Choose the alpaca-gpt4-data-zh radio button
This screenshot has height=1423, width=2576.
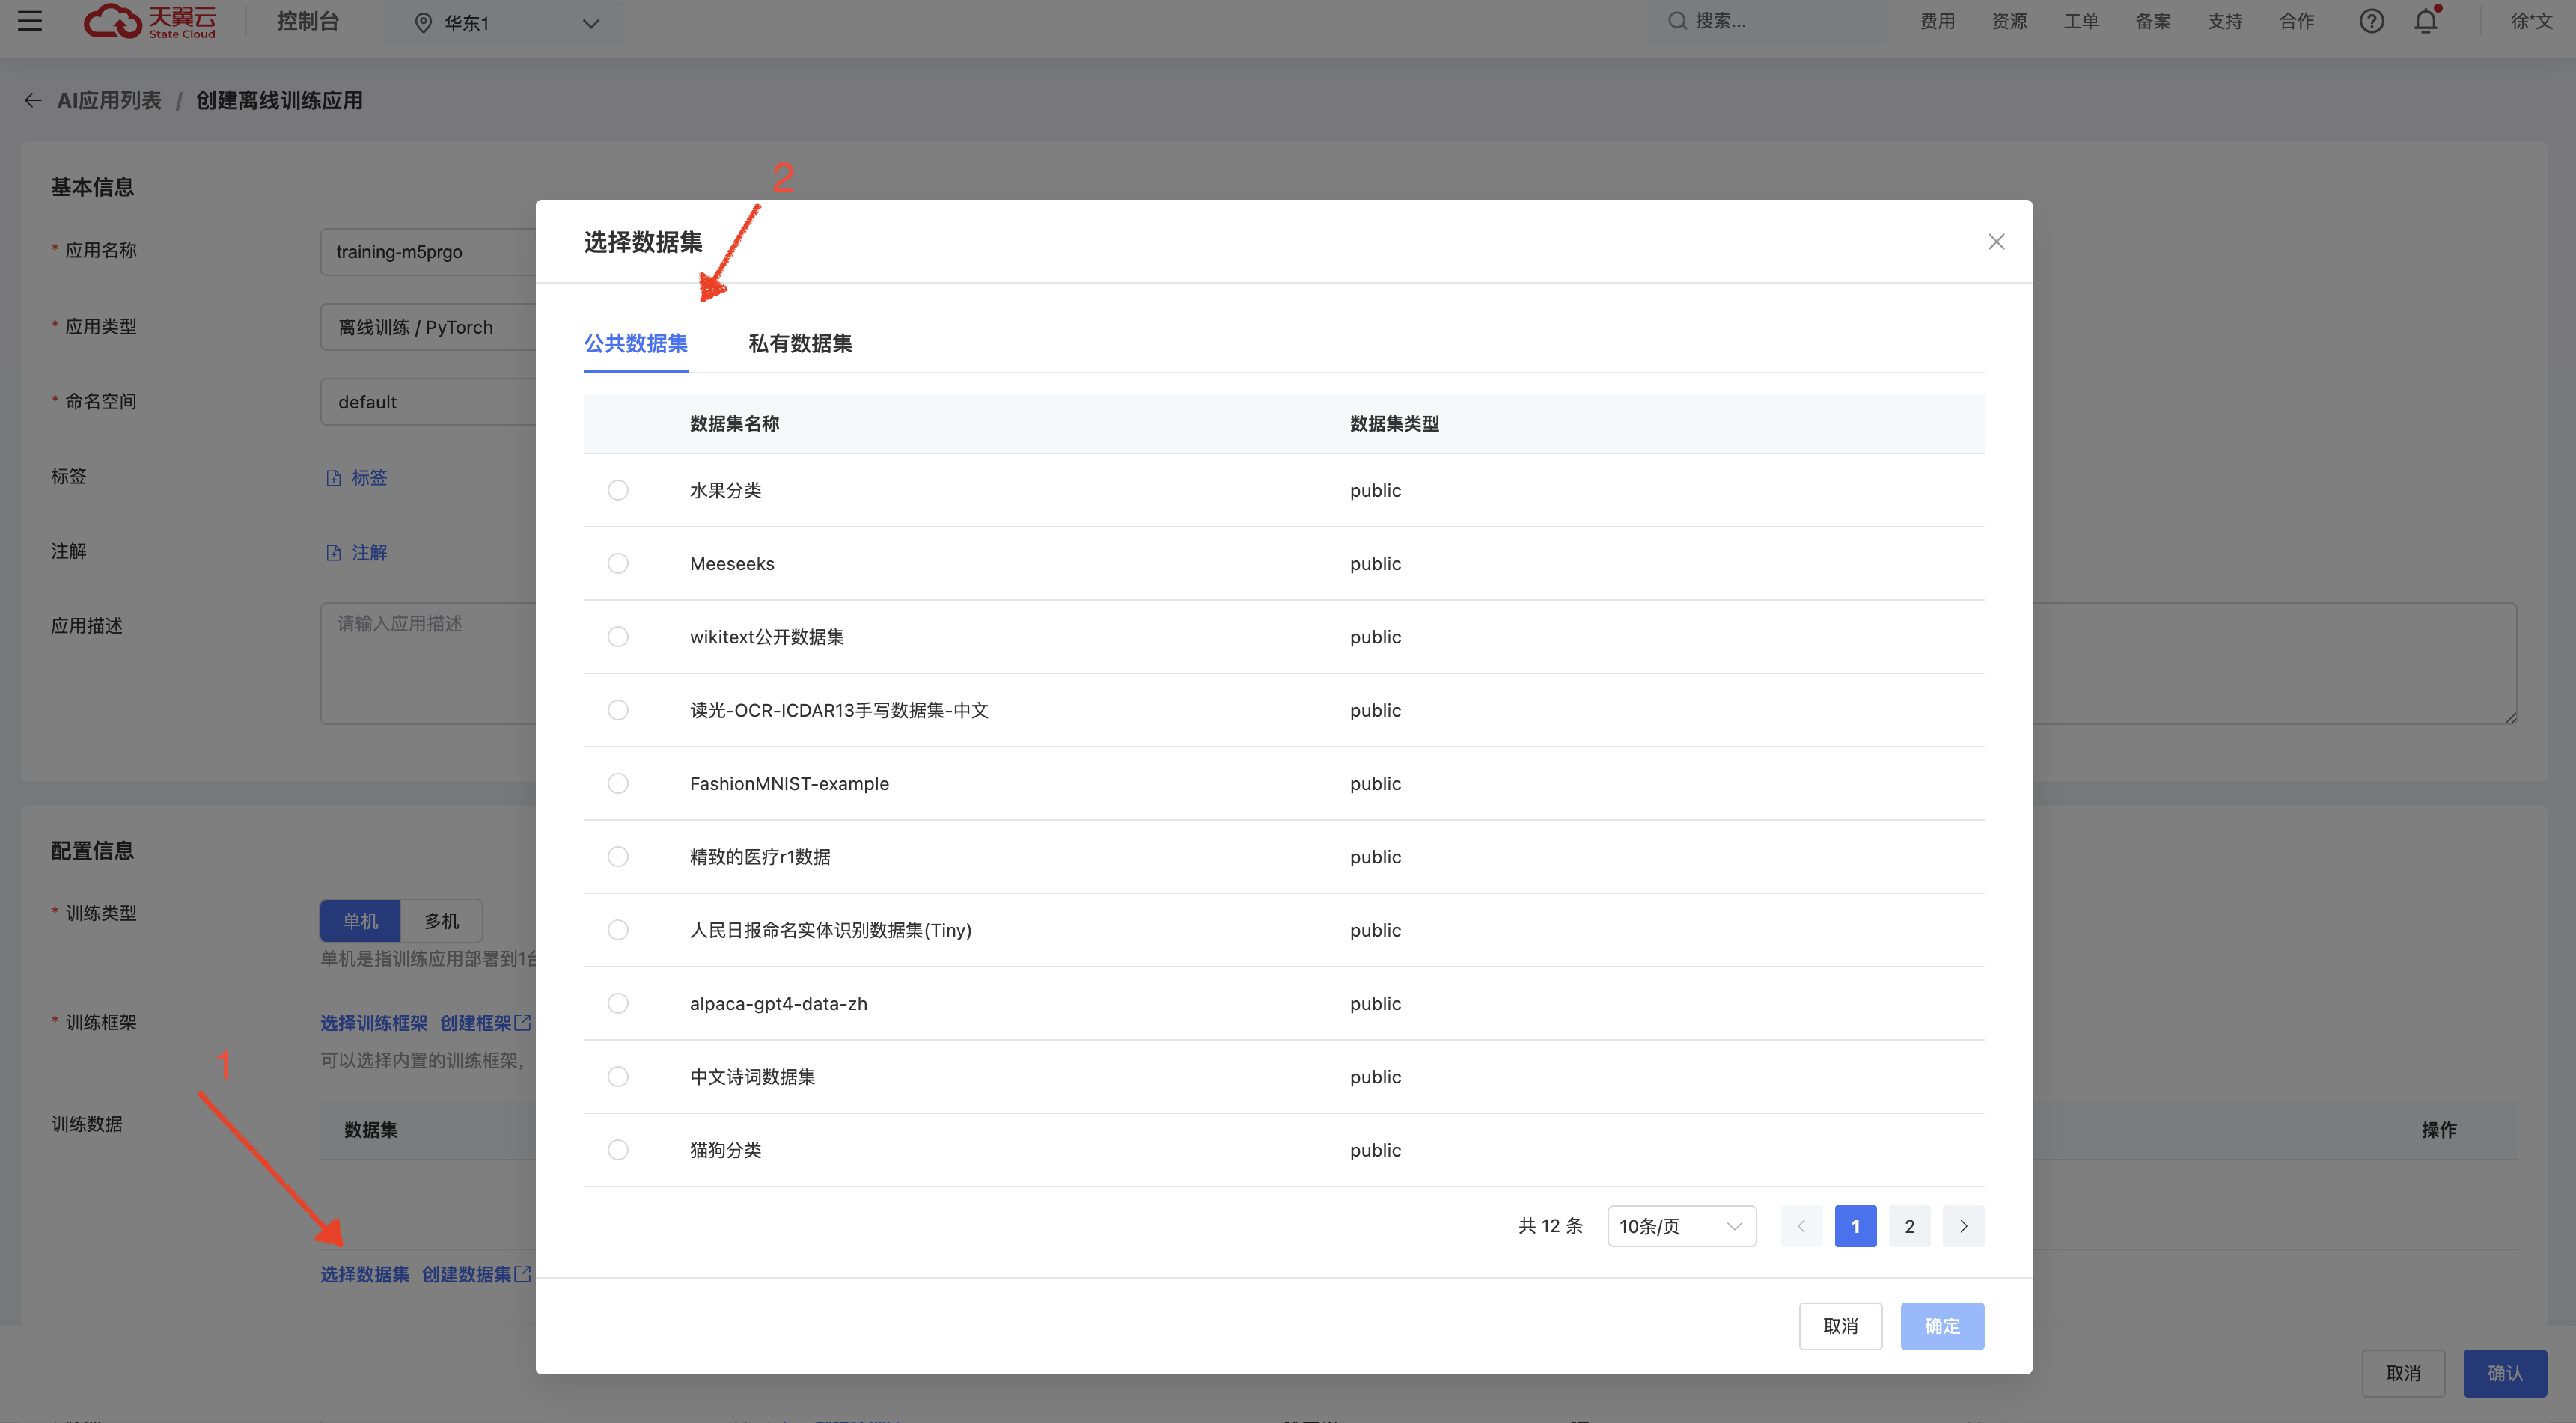[618, 1003]
